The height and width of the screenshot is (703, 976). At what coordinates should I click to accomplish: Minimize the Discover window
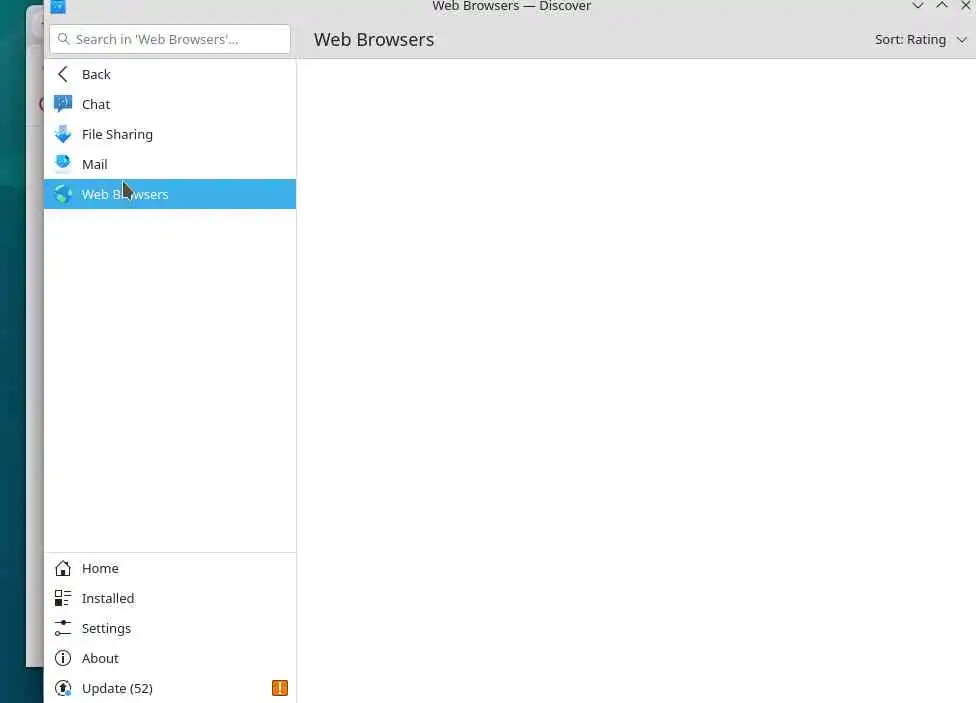click(x=917, y=5)
